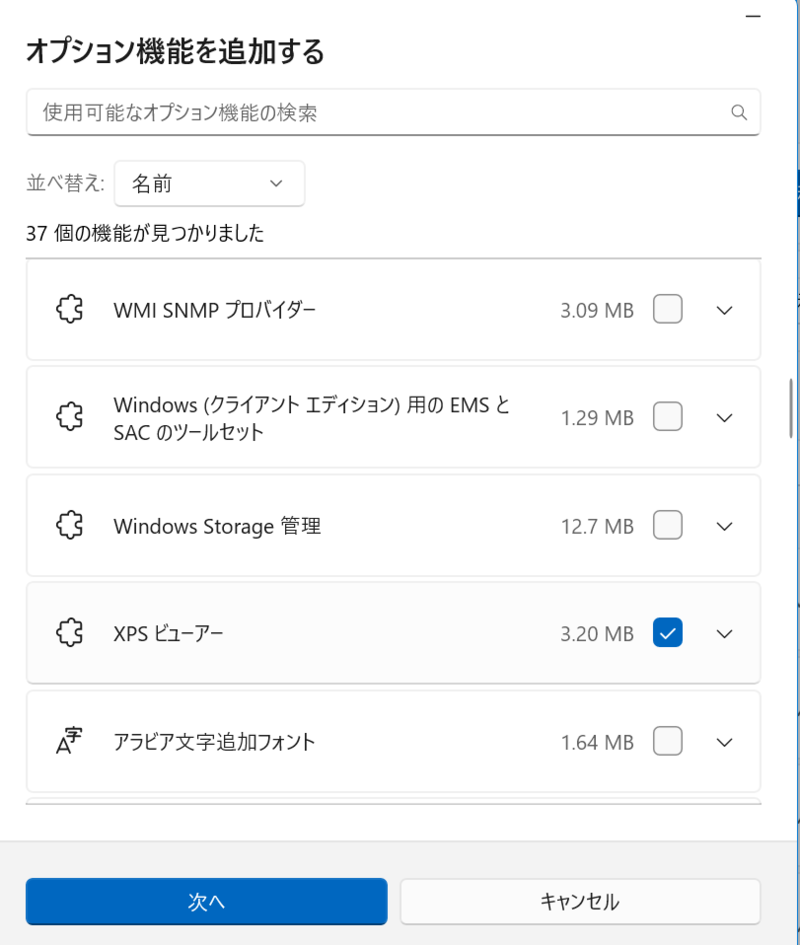Expand the XPS viewer details chevron
Screen dimensions: 800x945
click(726, 633)
